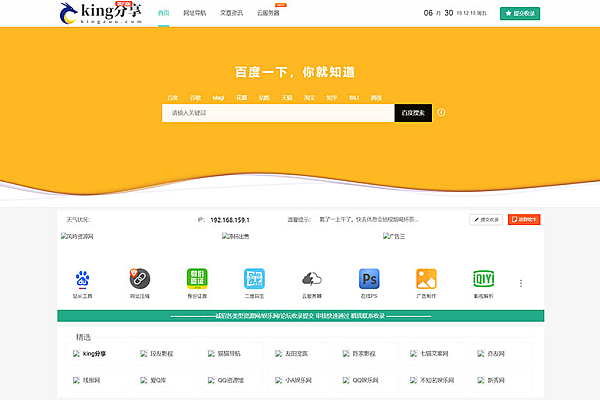Open the iQIYI video parsing icon

[x=484, y=279]
